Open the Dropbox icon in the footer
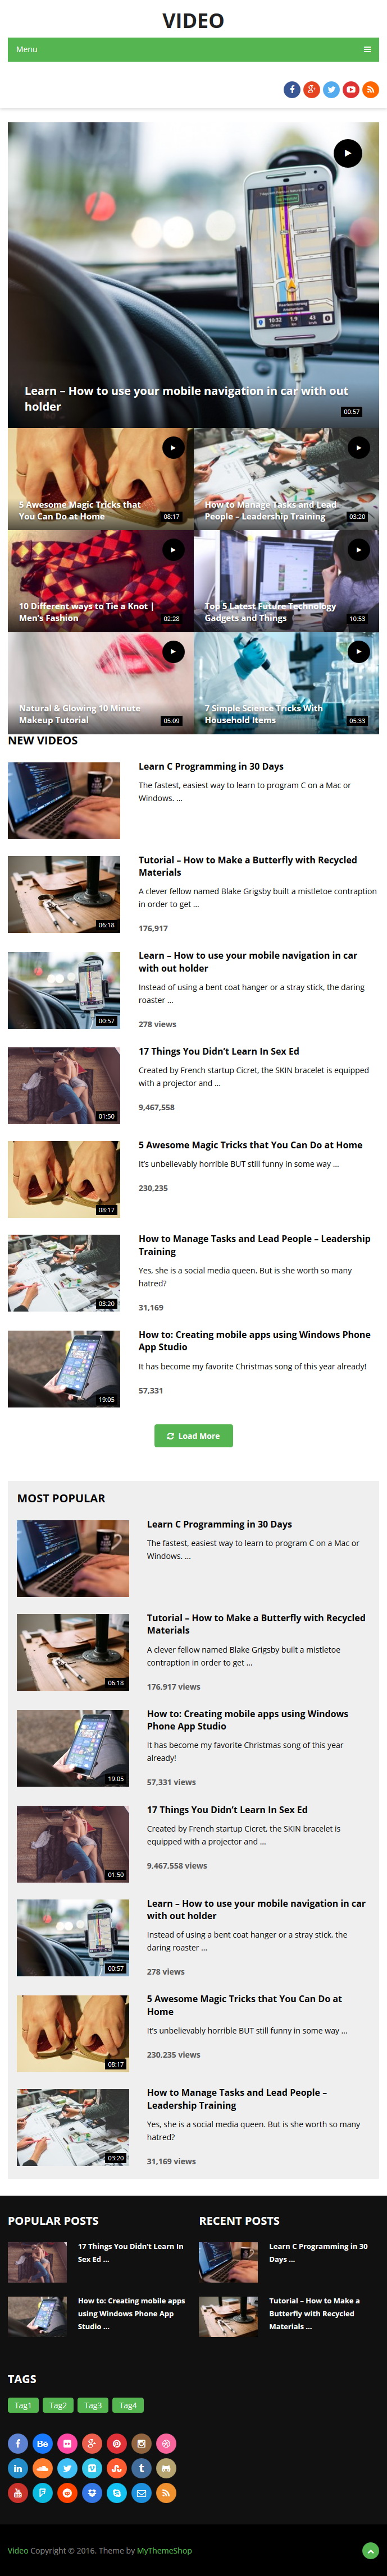 [92, 2493]
